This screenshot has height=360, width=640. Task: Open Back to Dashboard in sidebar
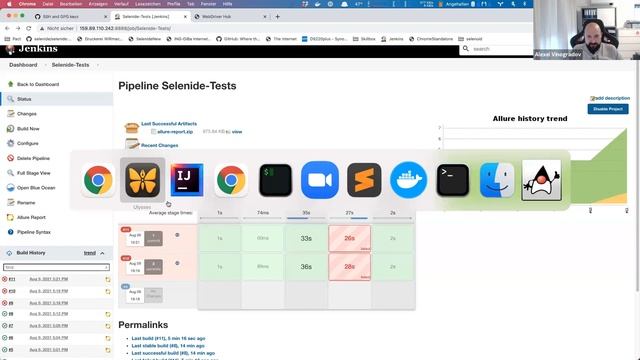[x=38, y=84]
